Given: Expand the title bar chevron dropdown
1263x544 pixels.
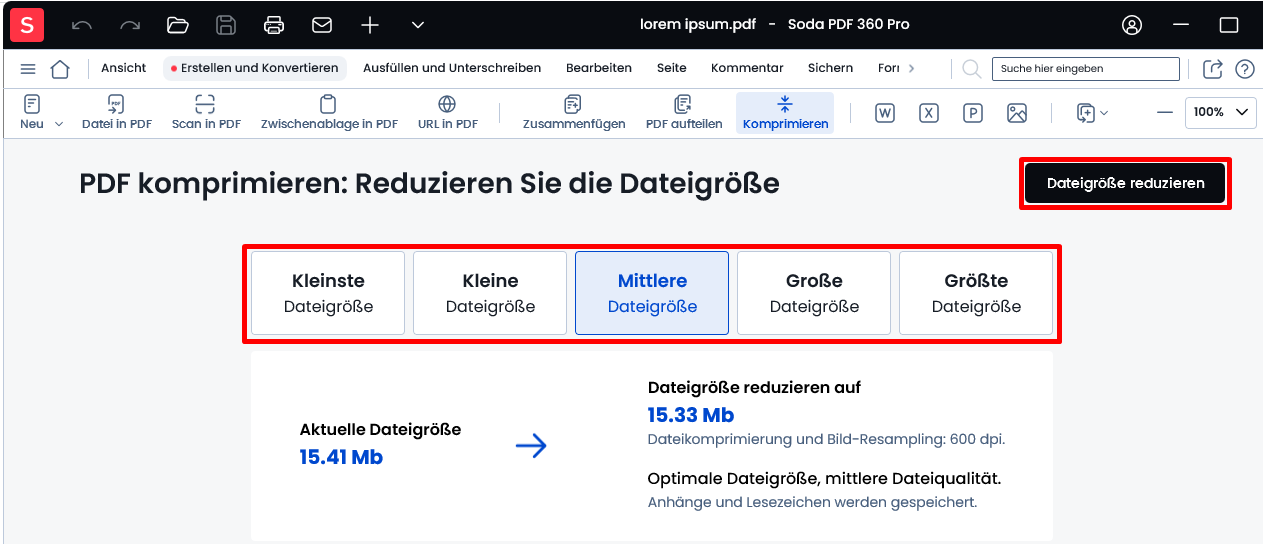Looking at the screenshot, I should (418, 25).
